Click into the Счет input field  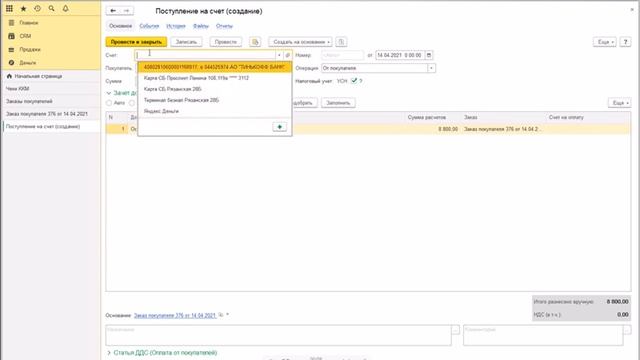click(205, 55)
